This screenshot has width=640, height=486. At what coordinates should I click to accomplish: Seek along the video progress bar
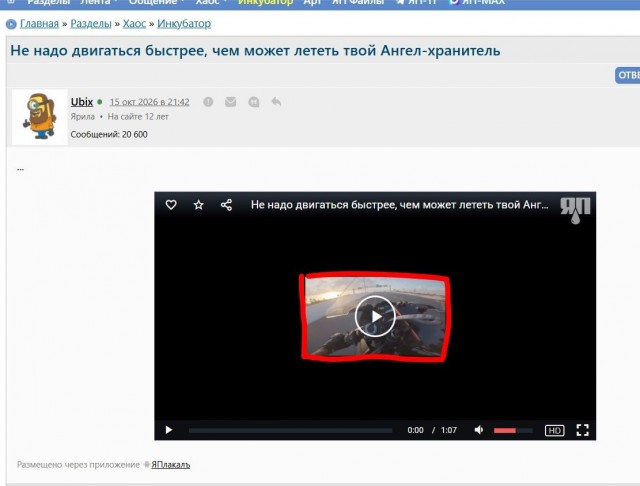(290, 430)
